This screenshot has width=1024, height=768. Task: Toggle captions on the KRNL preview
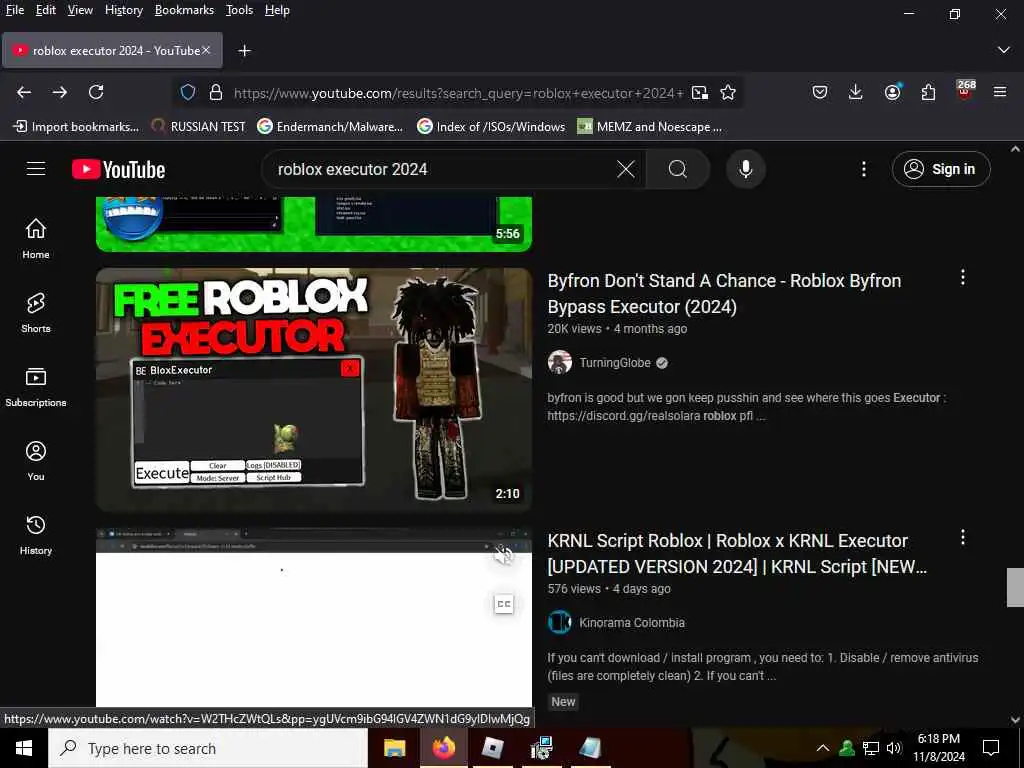[504, 604]
